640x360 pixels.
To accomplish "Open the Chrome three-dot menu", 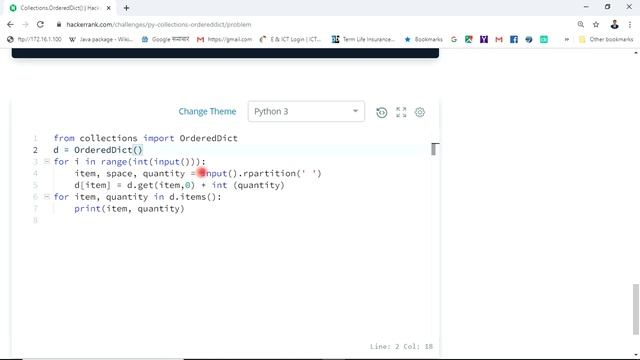I will point(630,24).
